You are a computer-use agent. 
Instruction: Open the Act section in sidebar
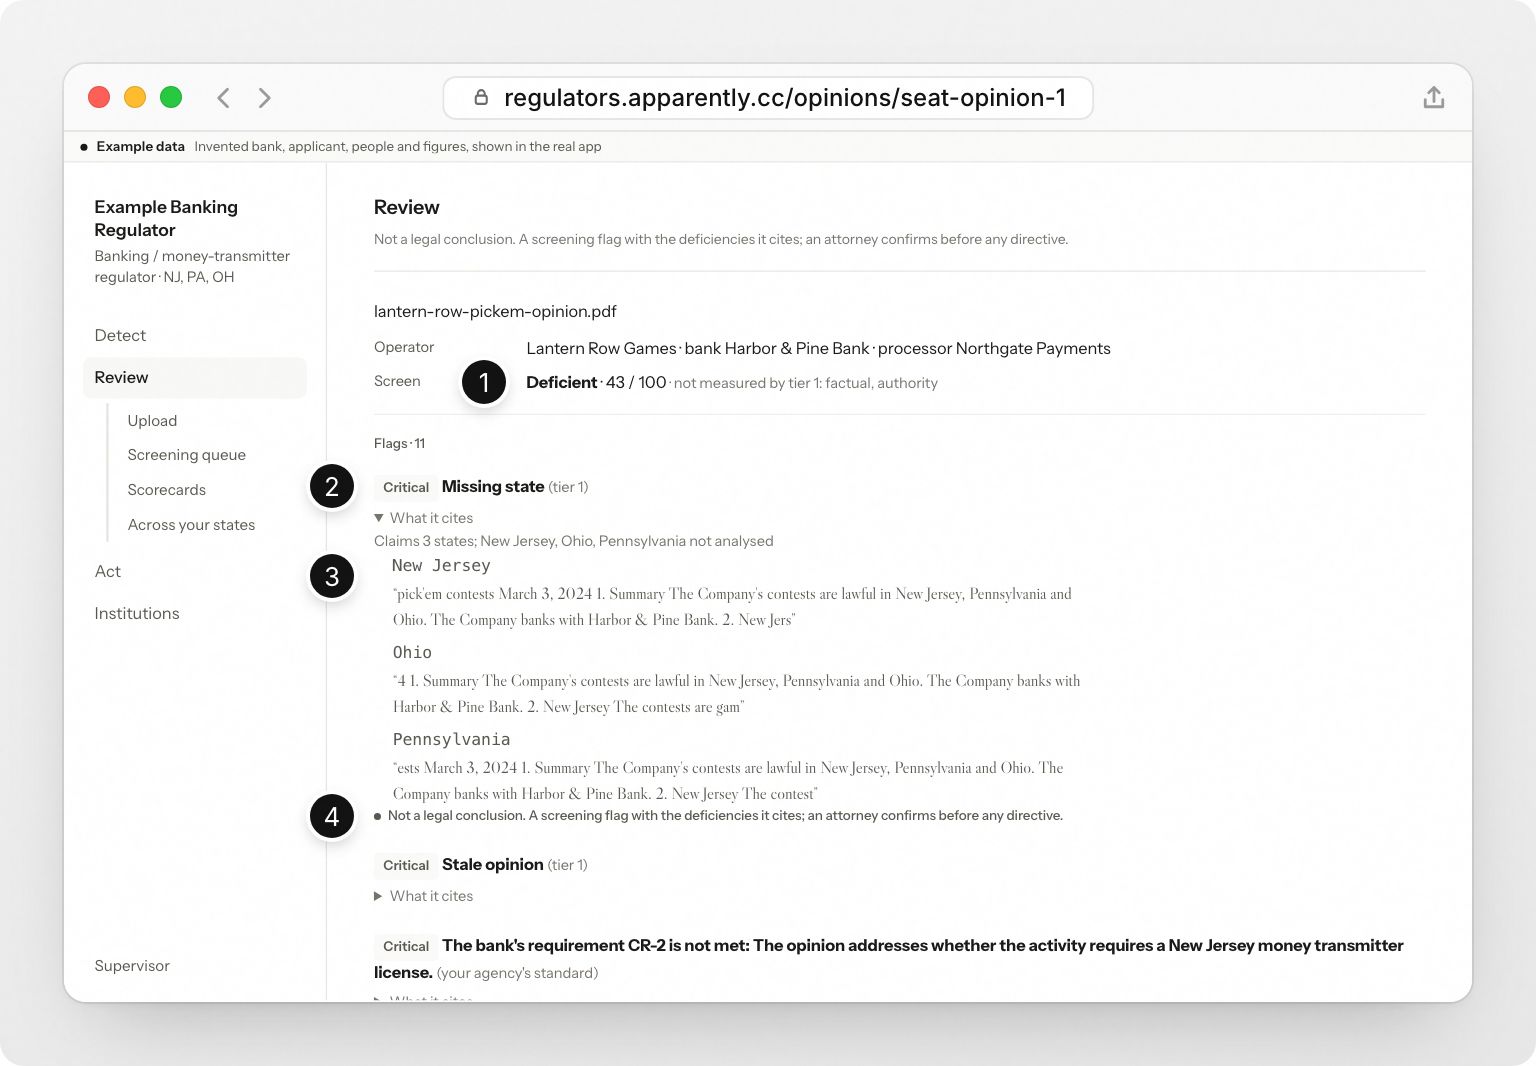108,571
